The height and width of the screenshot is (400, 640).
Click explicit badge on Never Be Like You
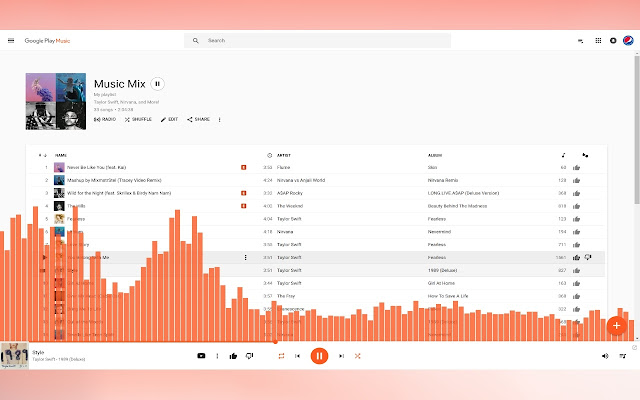tap(244, 167)
